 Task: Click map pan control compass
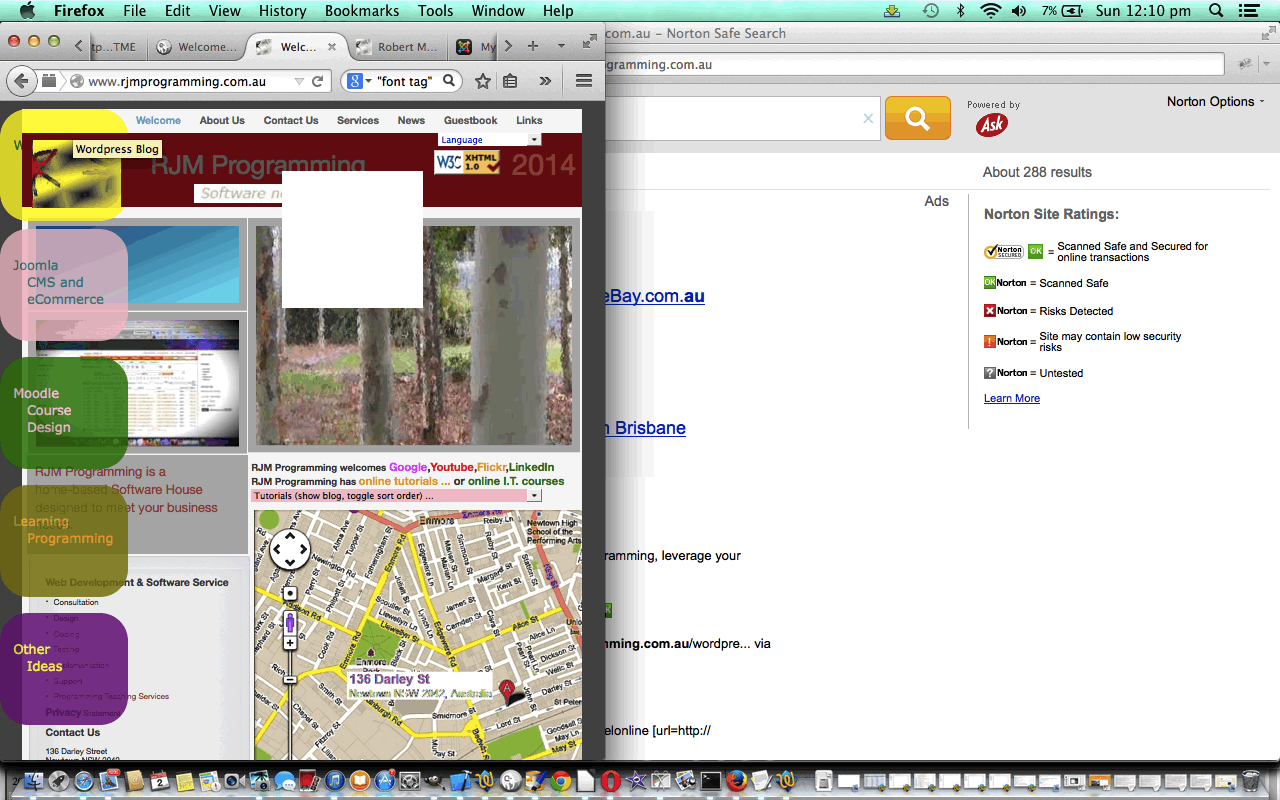[290, 549]
